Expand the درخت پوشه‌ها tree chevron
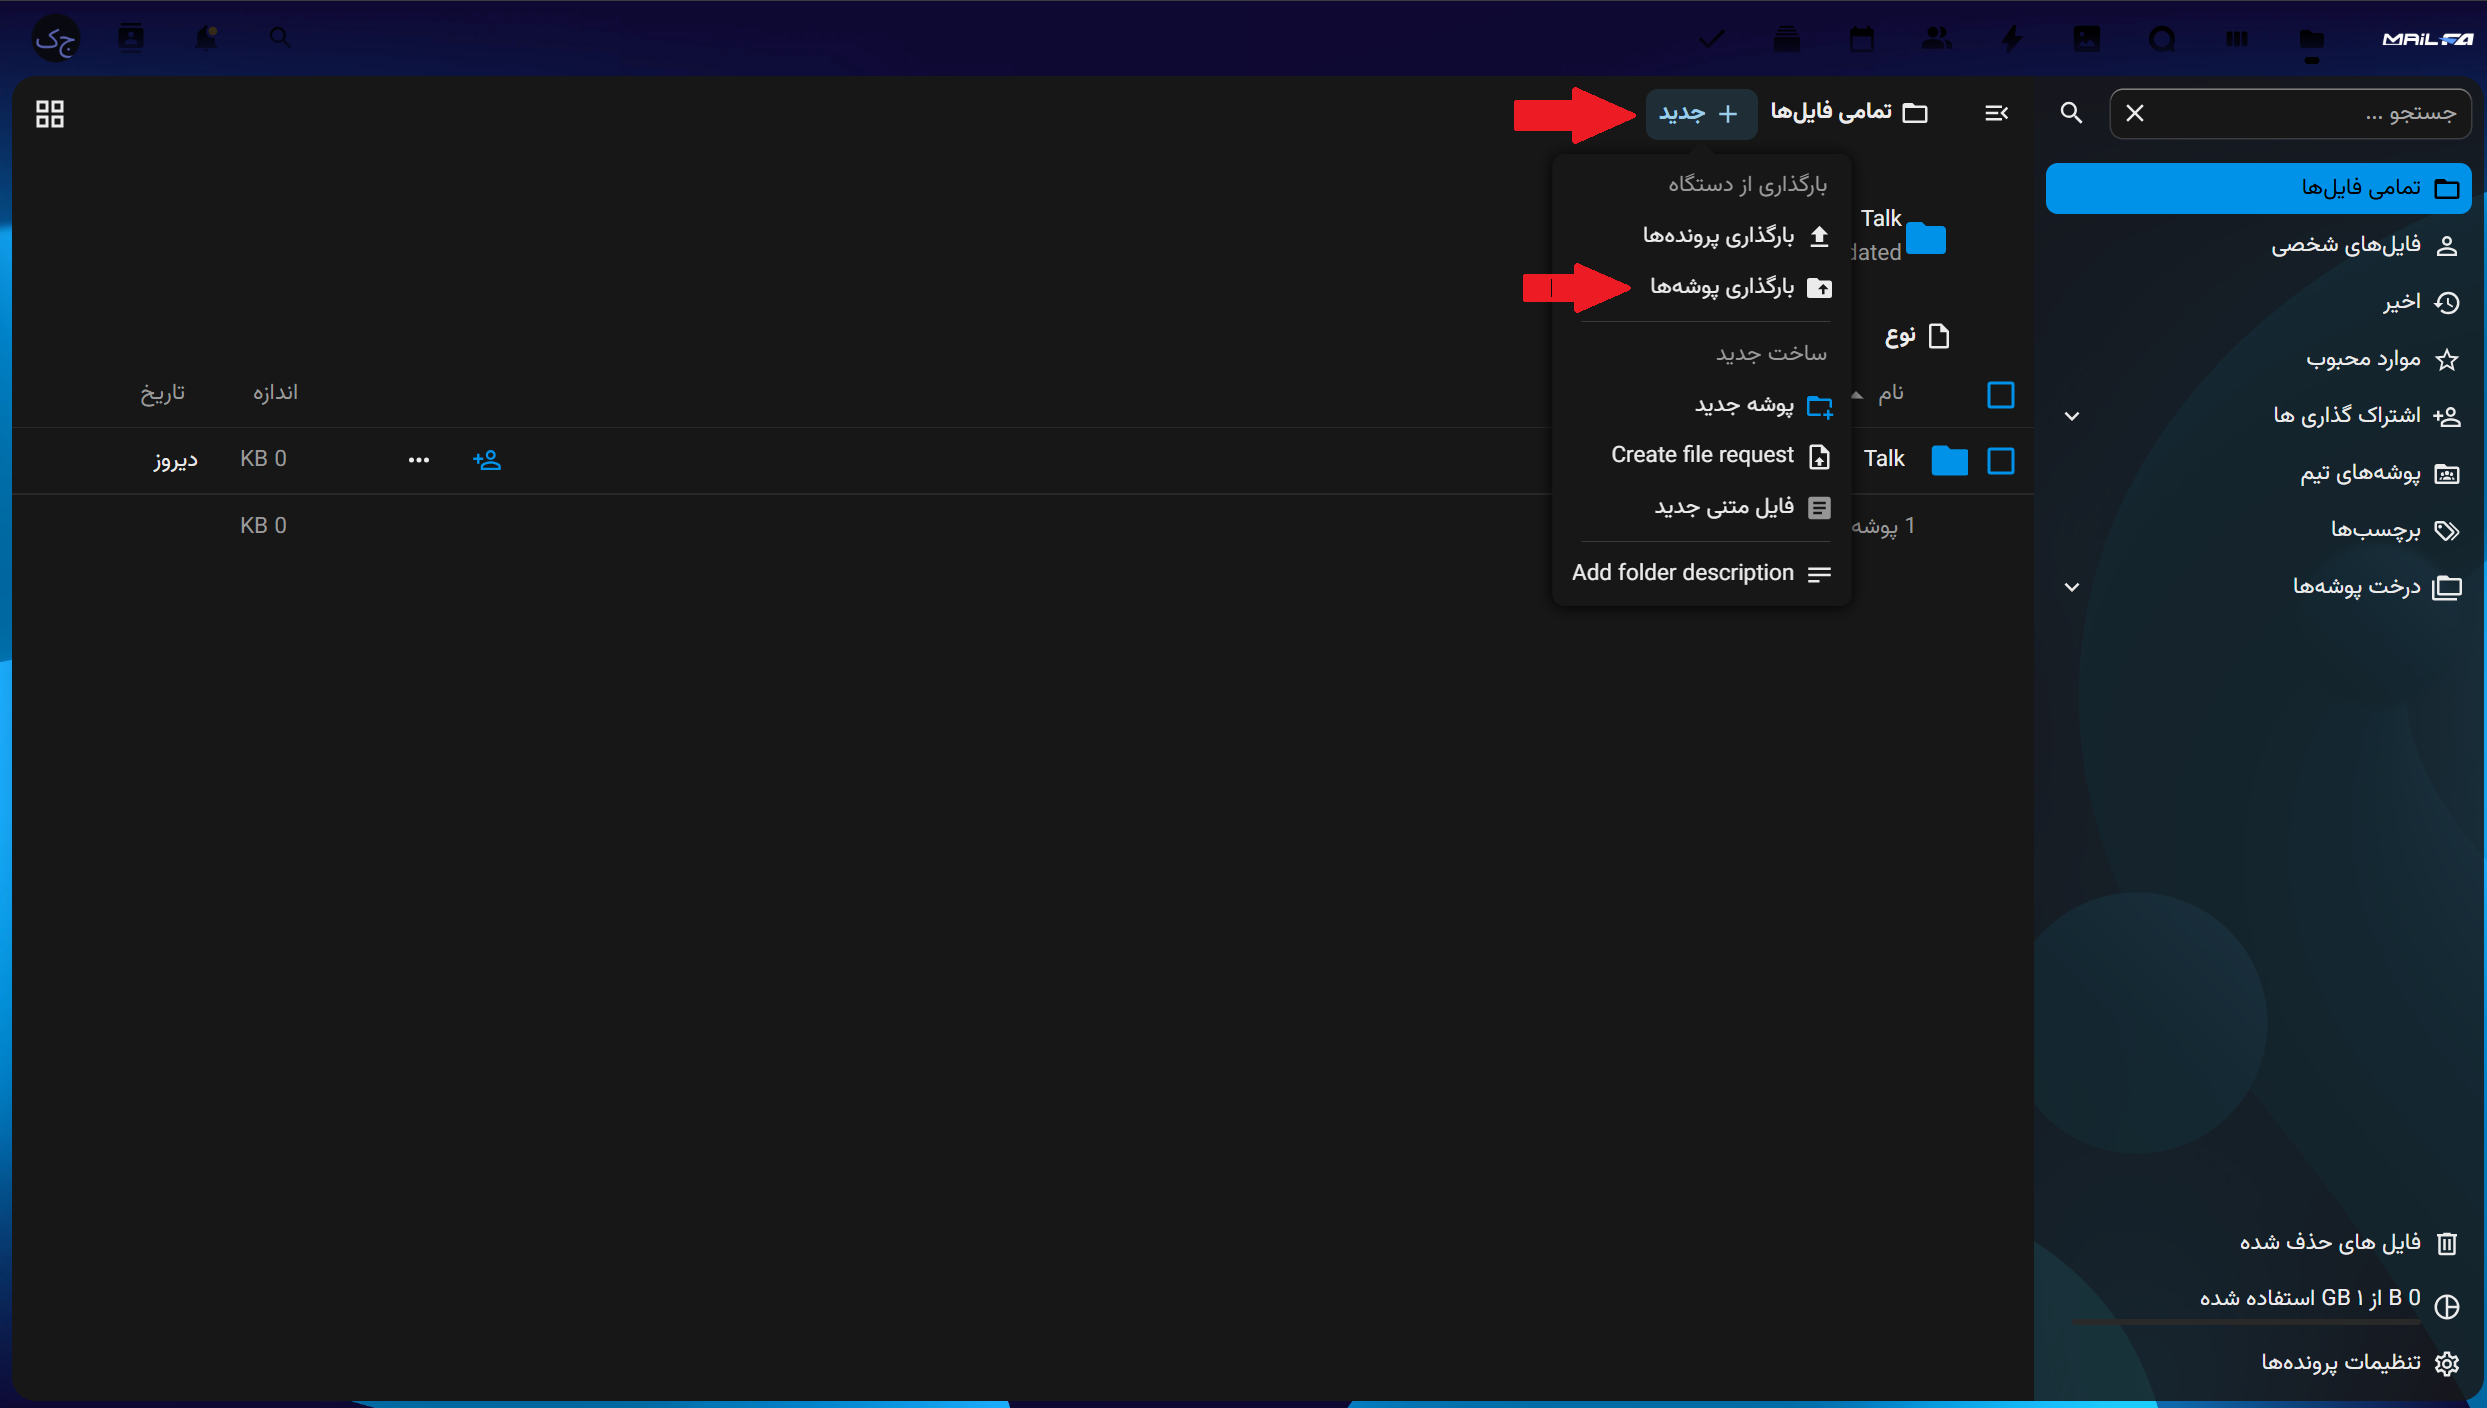2487x1408 pixels. (2072, 587)
